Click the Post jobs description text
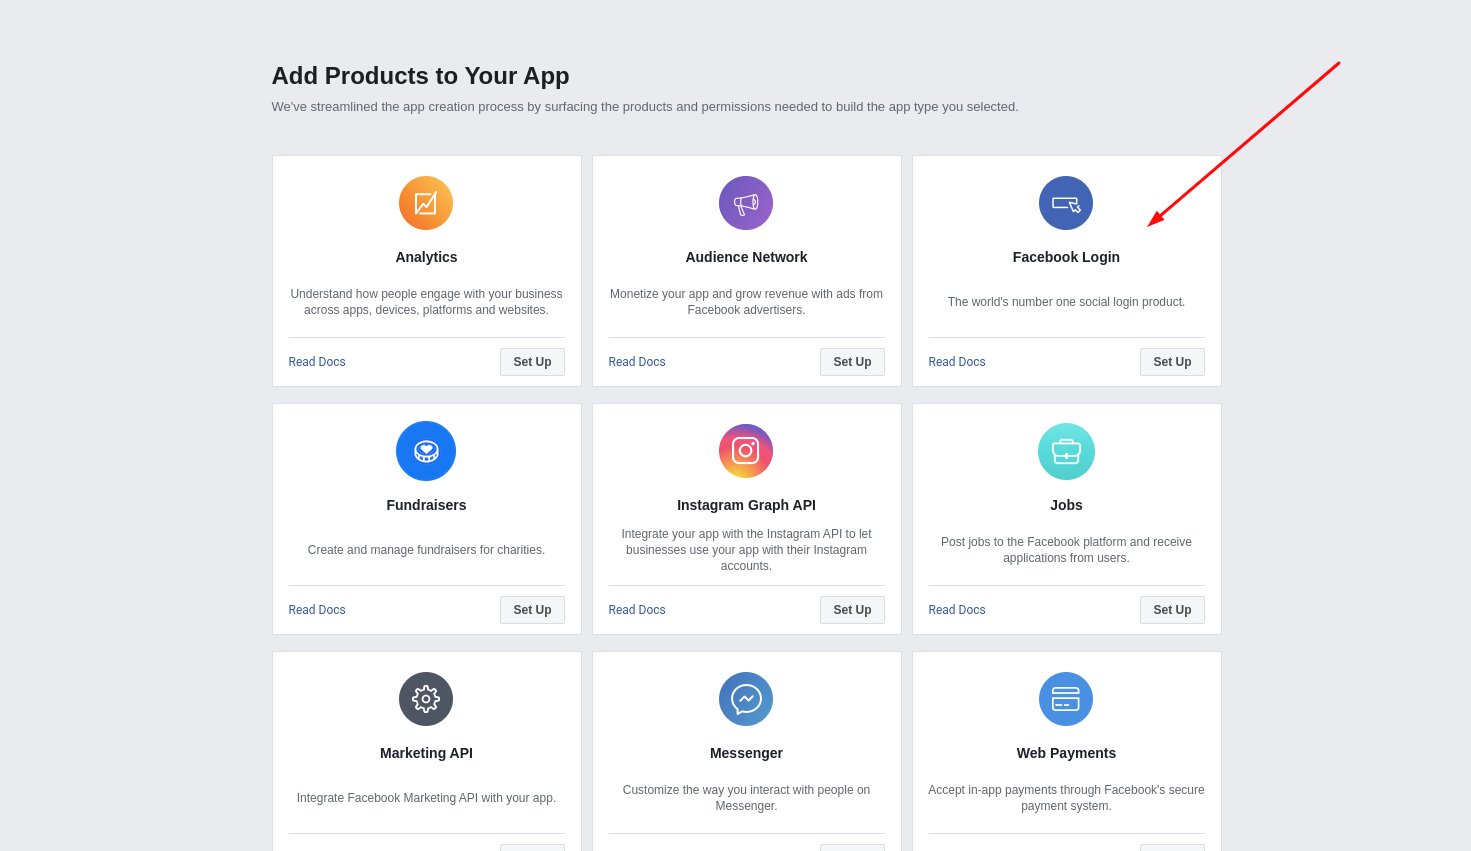 pyautogui.click(x=1066, y=550)
